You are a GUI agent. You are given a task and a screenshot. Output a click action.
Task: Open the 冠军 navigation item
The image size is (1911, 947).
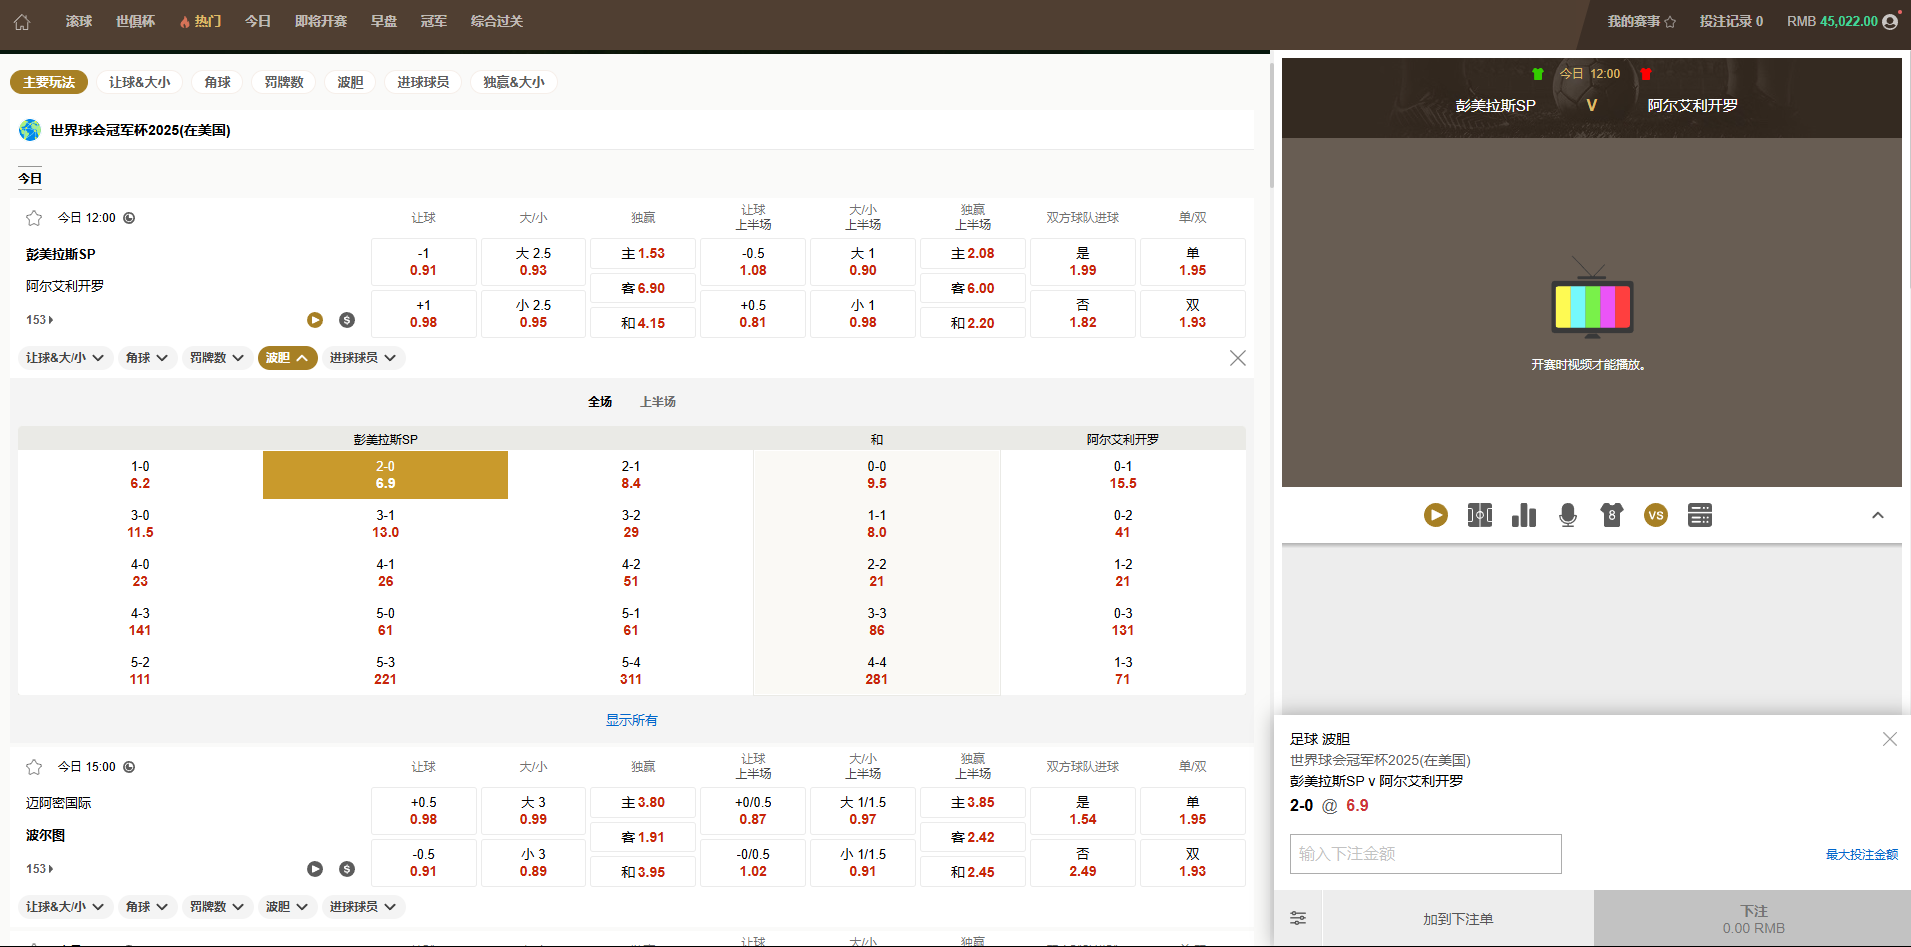[x=433, y=21]
